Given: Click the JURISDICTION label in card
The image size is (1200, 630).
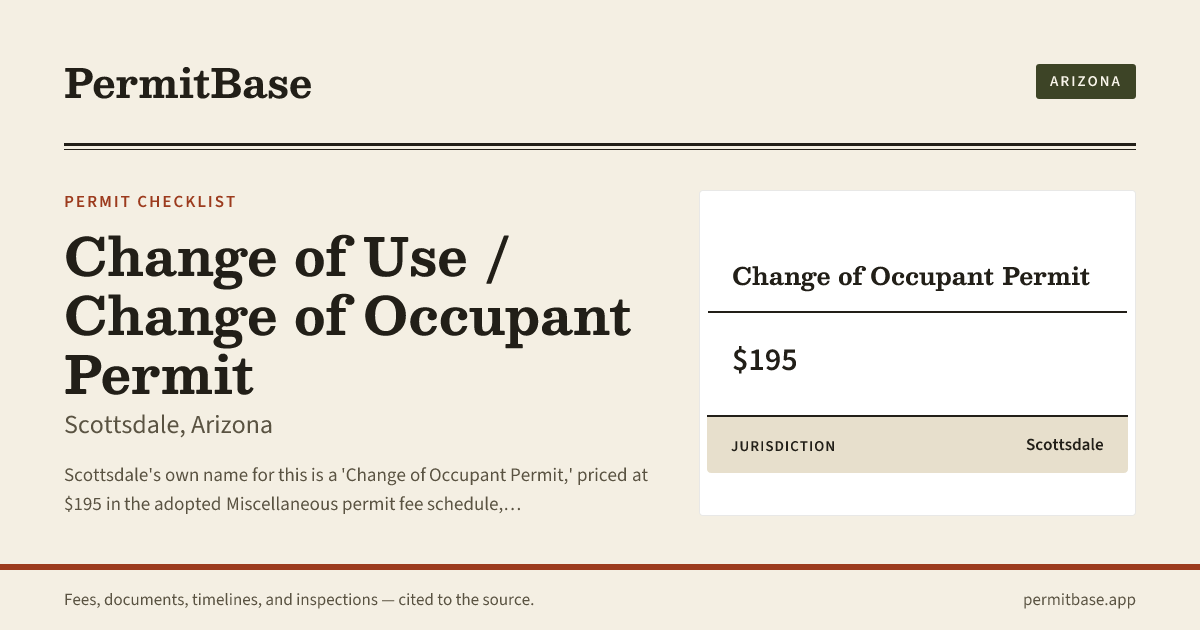Looking at the screenshot, I should pos(783,446).
